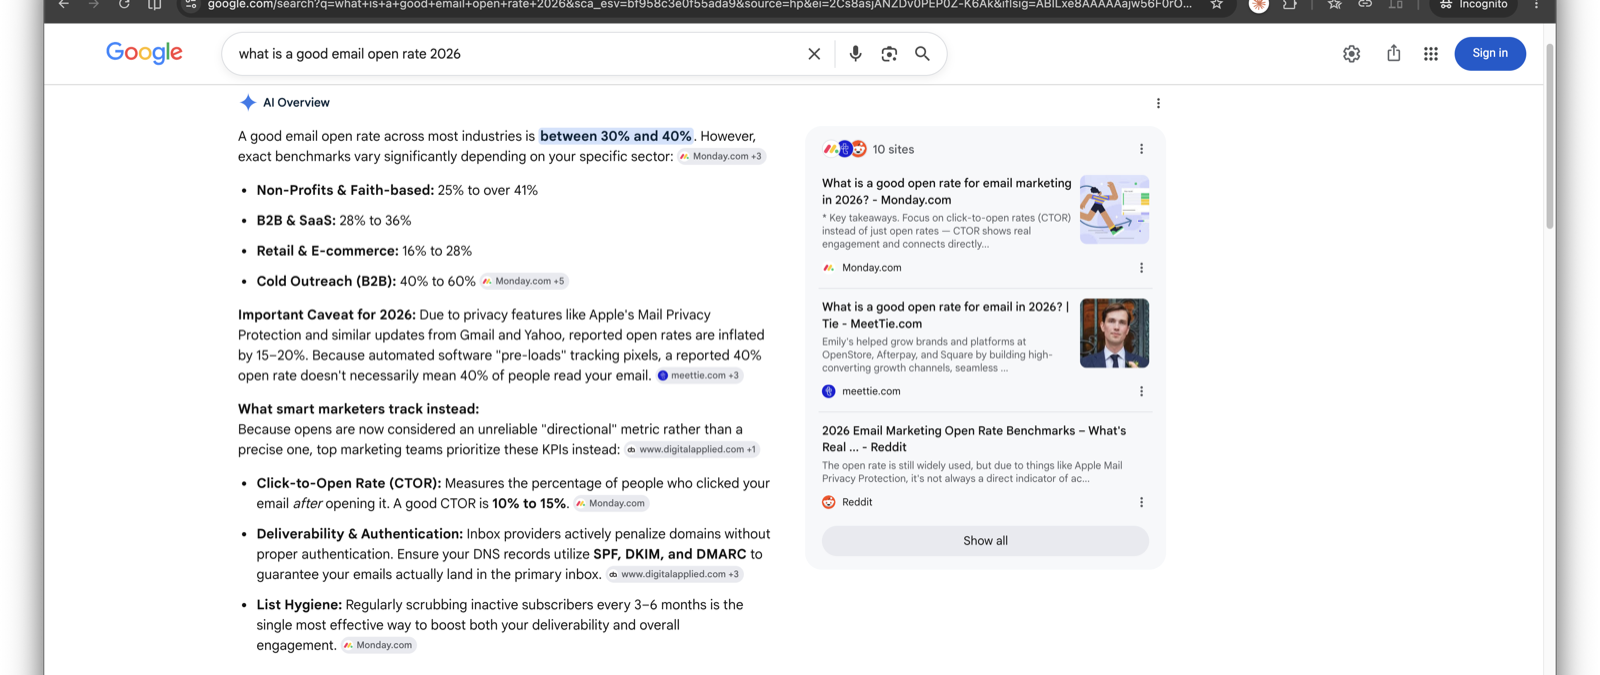Click the 'meettie.com' source name in card
This screenshot has height=675, width=1600.
[871, 392]
